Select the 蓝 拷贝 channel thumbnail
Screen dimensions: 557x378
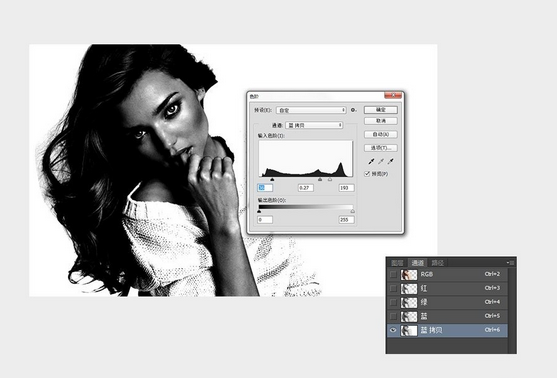click(x=409, y=330)
